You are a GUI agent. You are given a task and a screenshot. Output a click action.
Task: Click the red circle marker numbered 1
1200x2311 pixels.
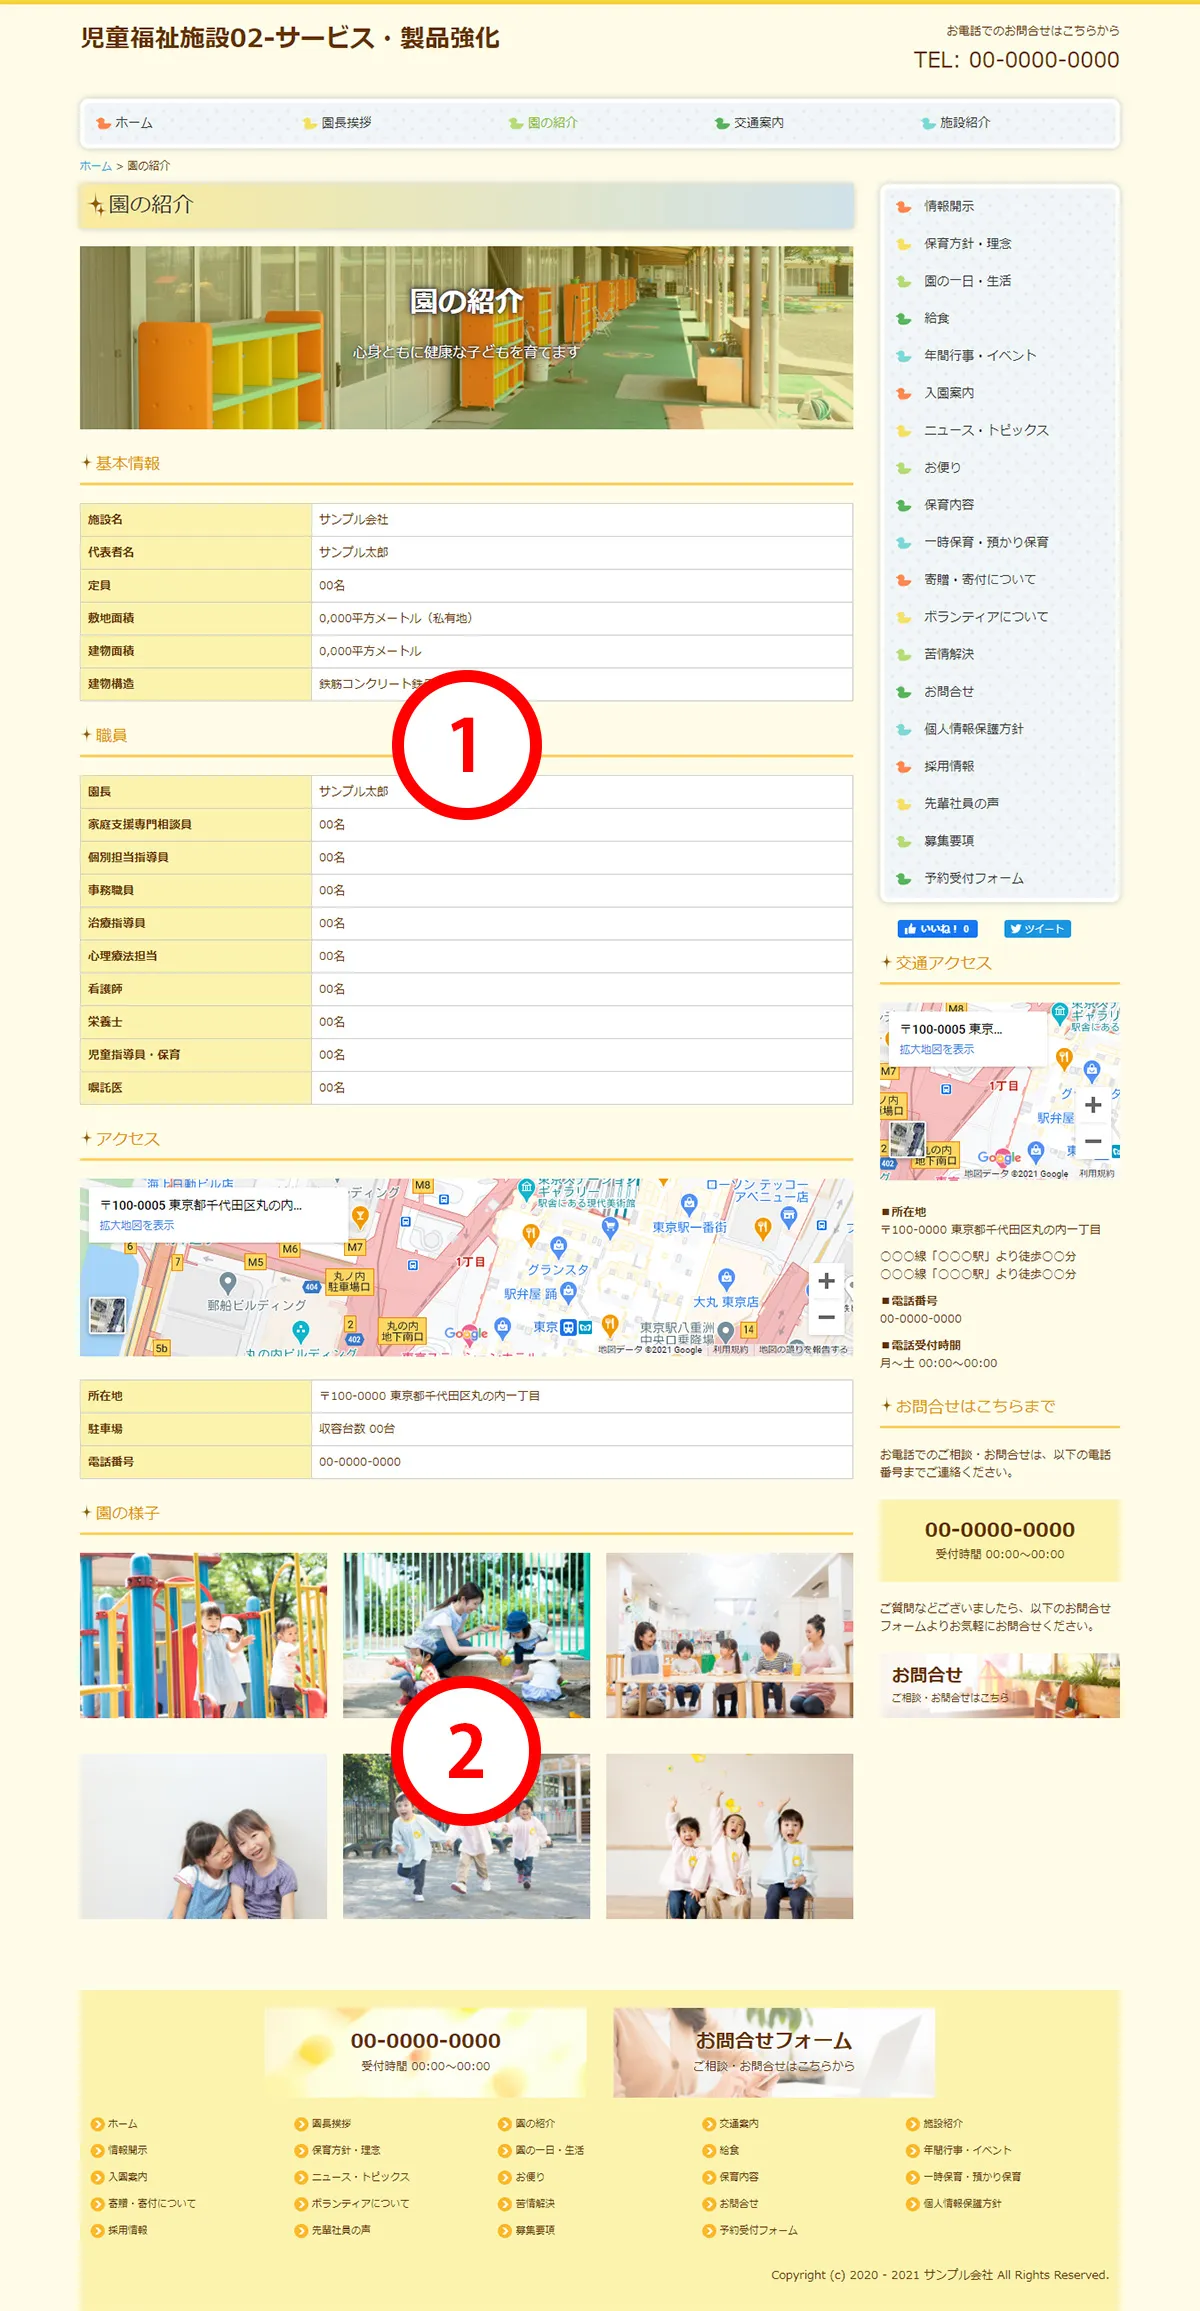(466, 745)
